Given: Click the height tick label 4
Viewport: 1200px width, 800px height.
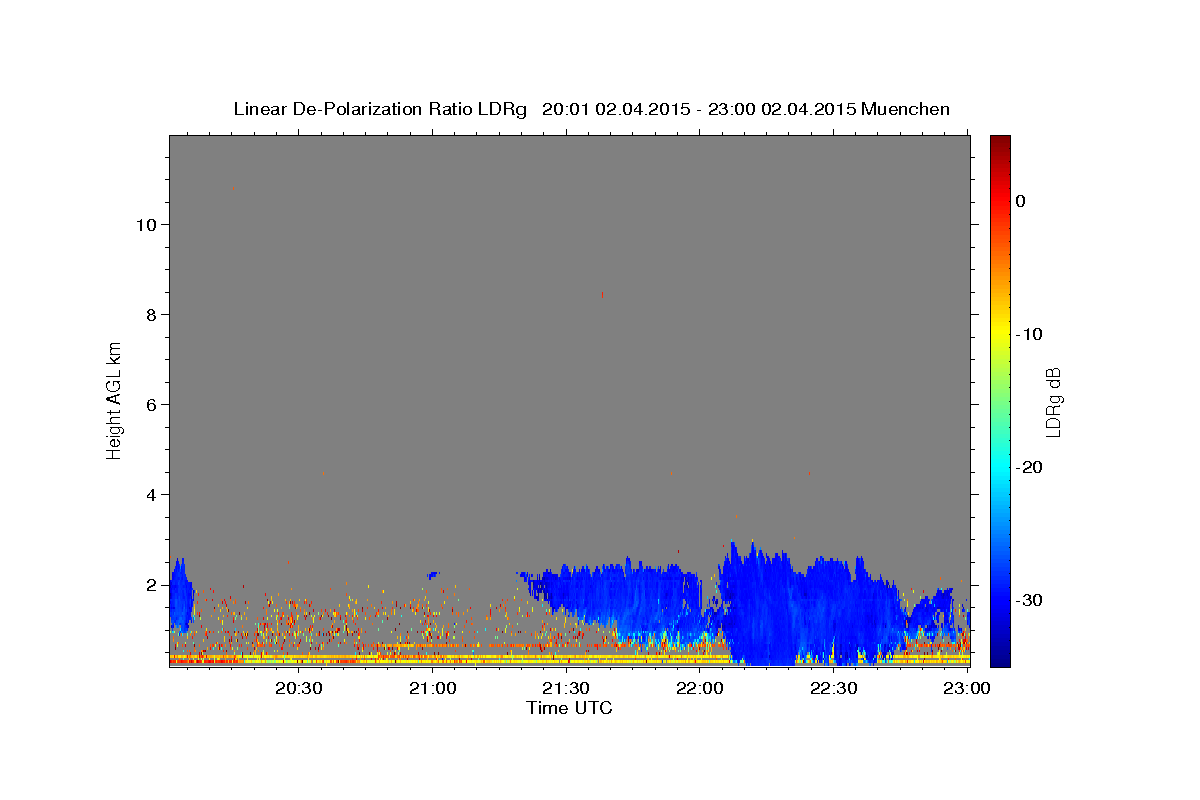Looking at the screenshot, I should [149, 495].
